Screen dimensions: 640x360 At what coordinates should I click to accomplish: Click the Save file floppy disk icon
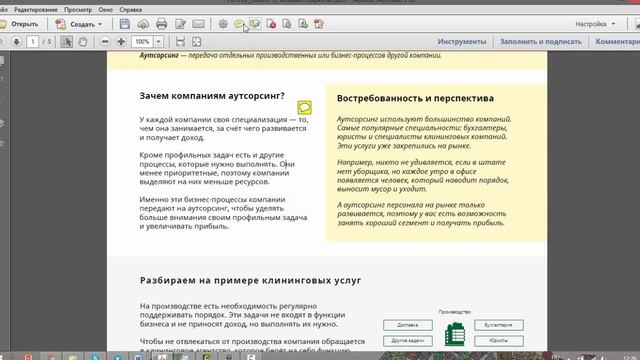click(124, 24)
